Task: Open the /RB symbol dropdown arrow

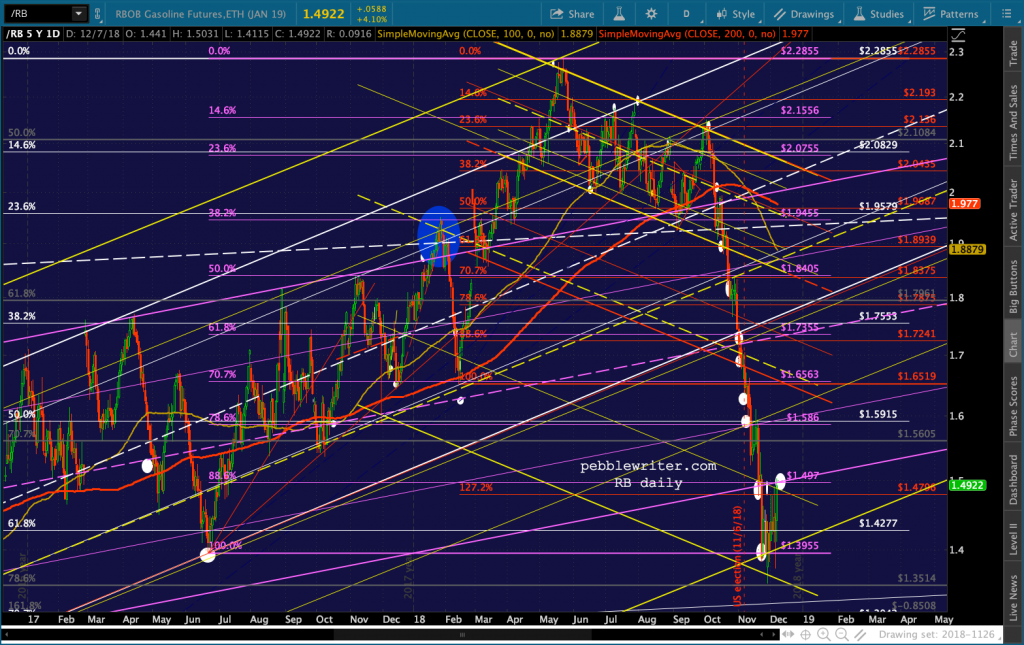Action: coord(78,13)
